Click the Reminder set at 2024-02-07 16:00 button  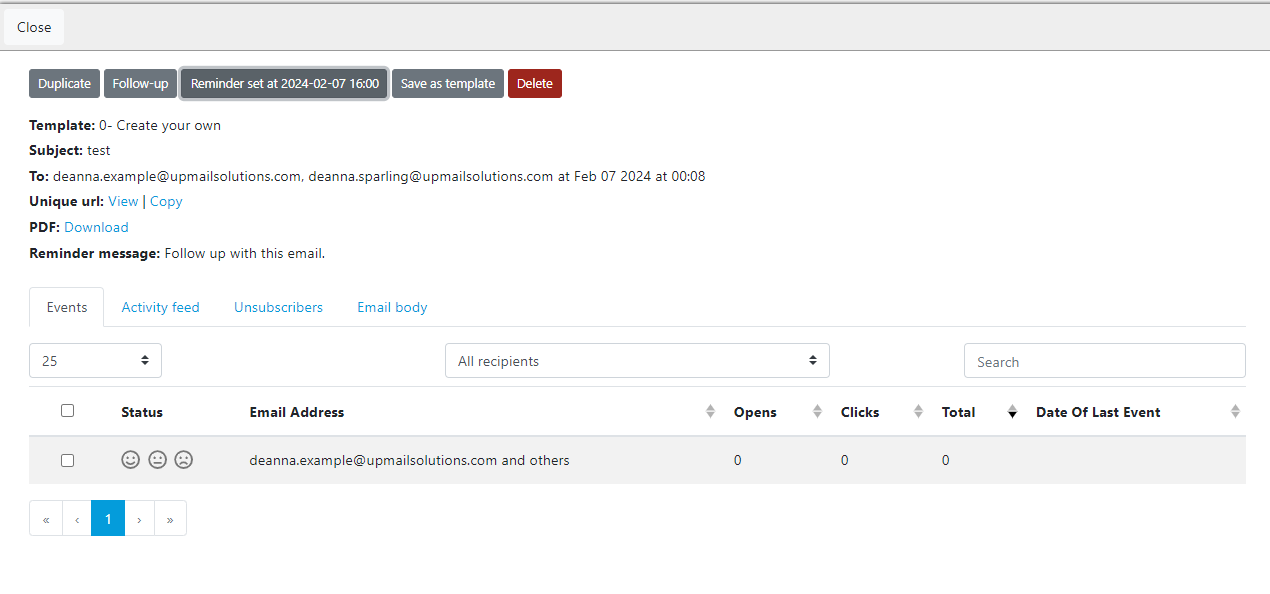click(285, 84)
